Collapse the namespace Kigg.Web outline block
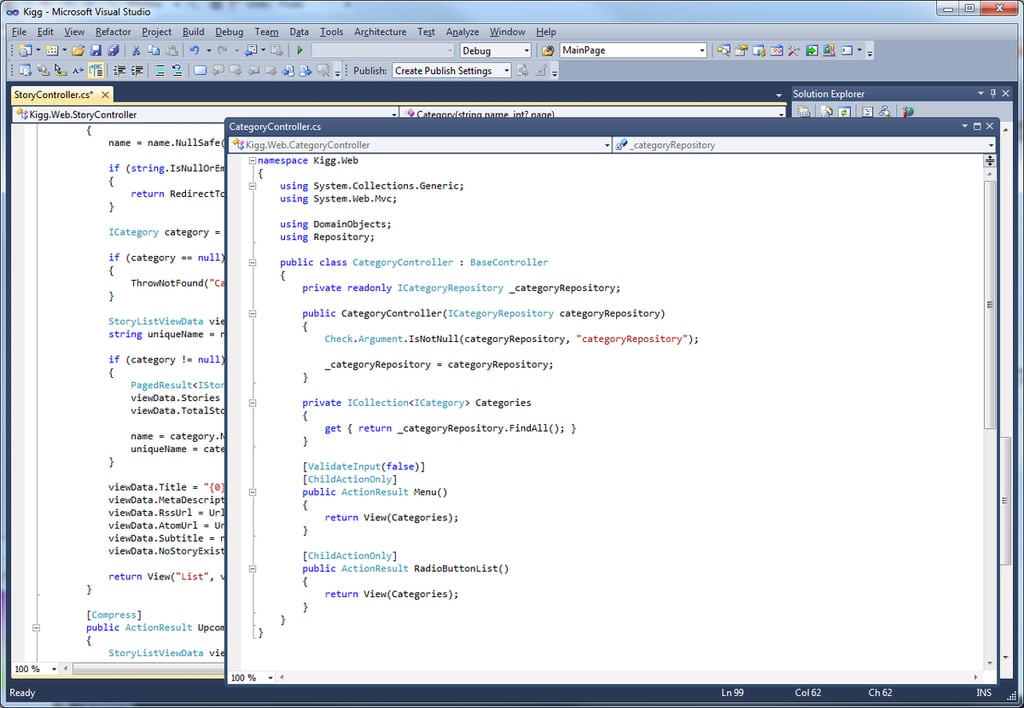 point(252,161)
